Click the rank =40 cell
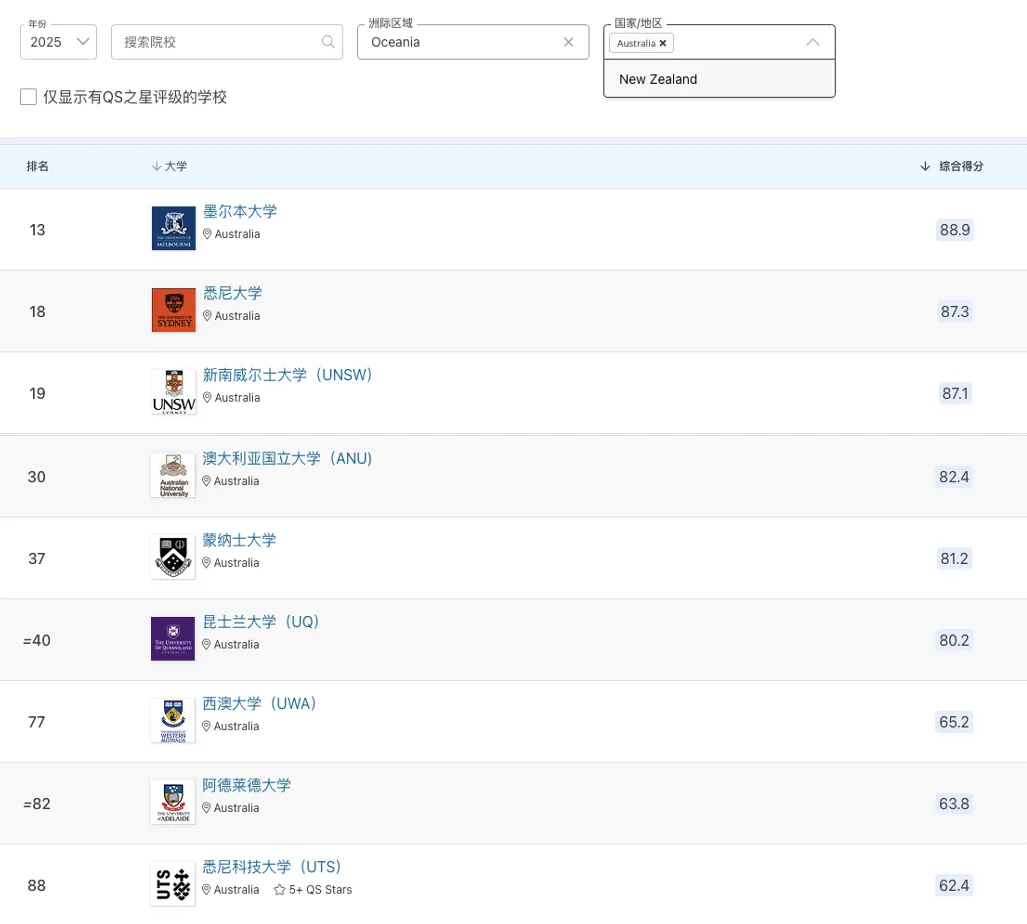 pyautogui.click(x=37, y=640)
